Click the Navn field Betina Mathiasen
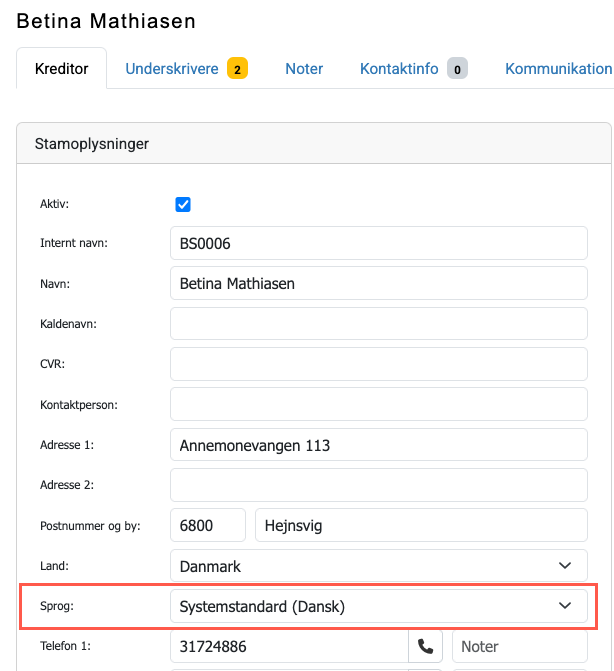The width and height of the screenshot is (614, 671). [379, 283]
